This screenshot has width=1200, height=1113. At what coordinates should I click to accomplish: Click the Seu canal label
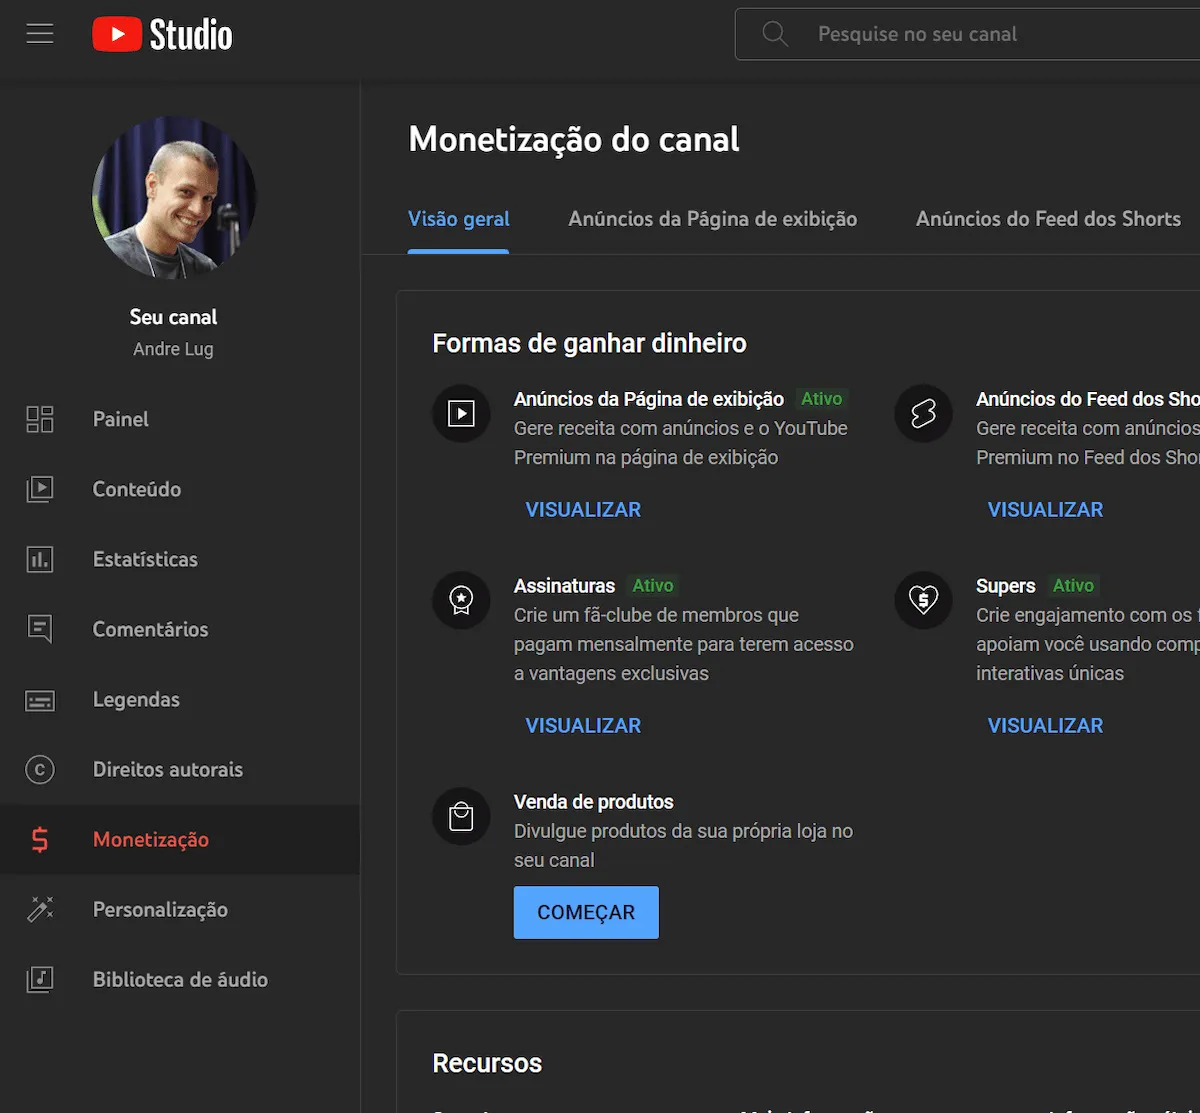(x=173, y=317)
